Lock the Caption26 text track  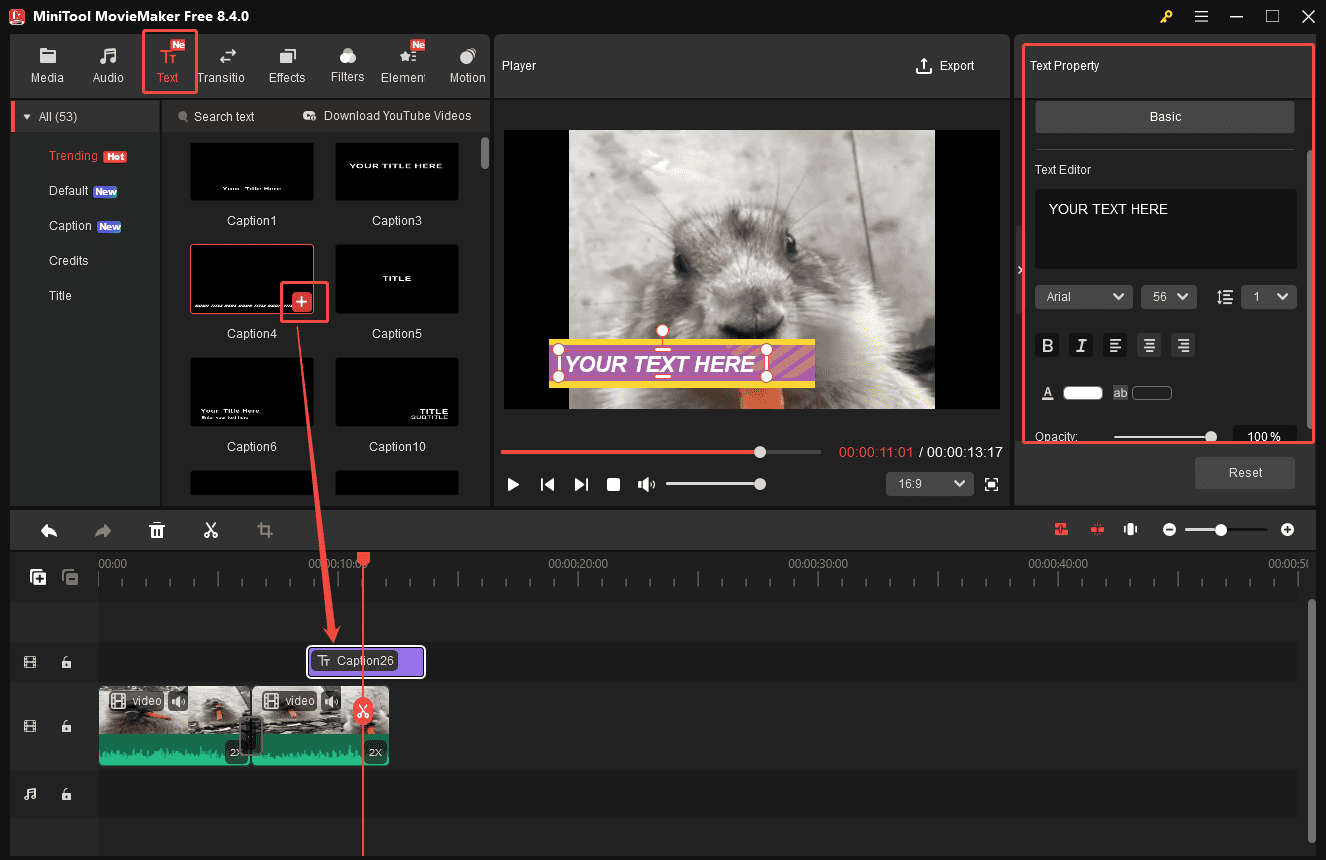[66, 662]
